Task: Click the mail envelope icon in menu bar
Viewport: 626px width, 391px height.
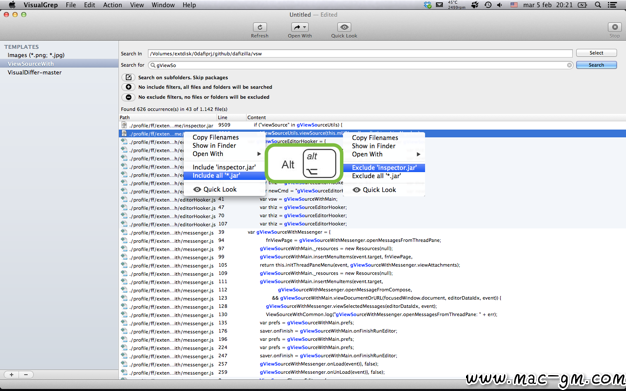Action: [x=439, y=5]
